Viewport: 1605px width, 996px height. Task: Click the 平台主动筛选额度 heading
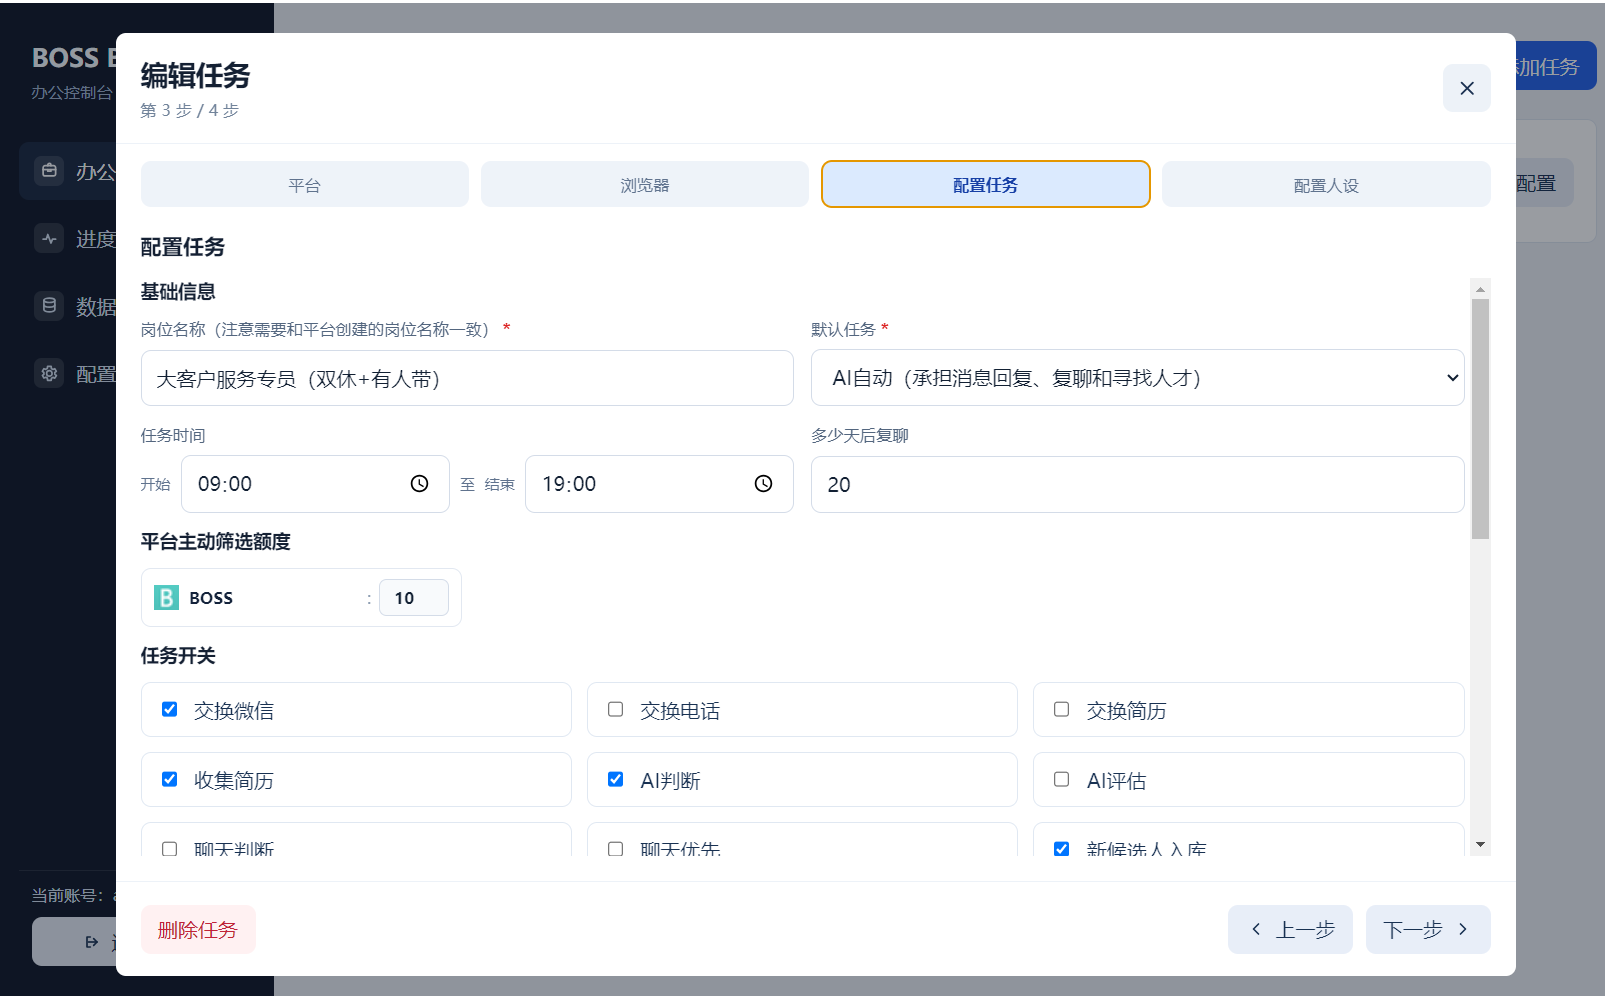pos(215,542)
